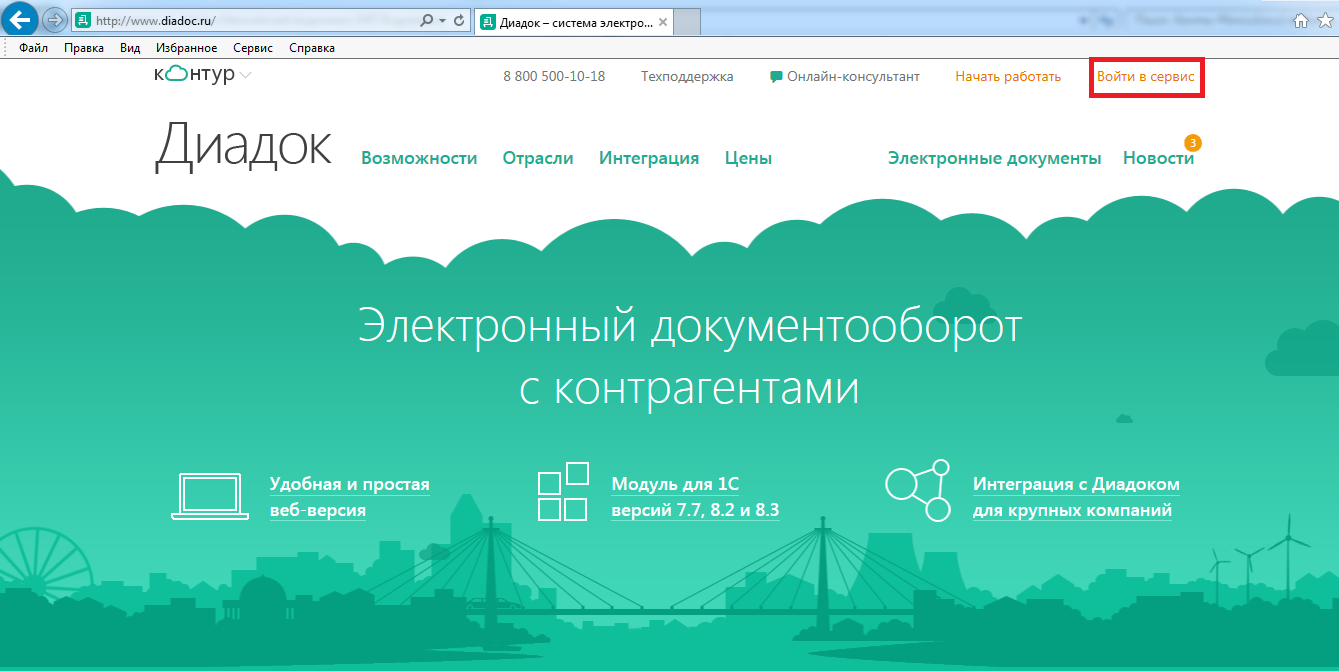Click the Начать работать link
Image resolution: width=1339 pixels, height=671 pixels.
point(1008,76)
